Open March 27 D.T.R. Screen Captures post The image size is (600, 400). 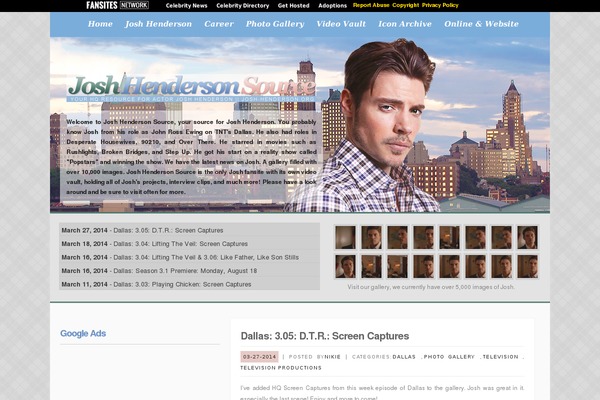[x=168, y=230]
